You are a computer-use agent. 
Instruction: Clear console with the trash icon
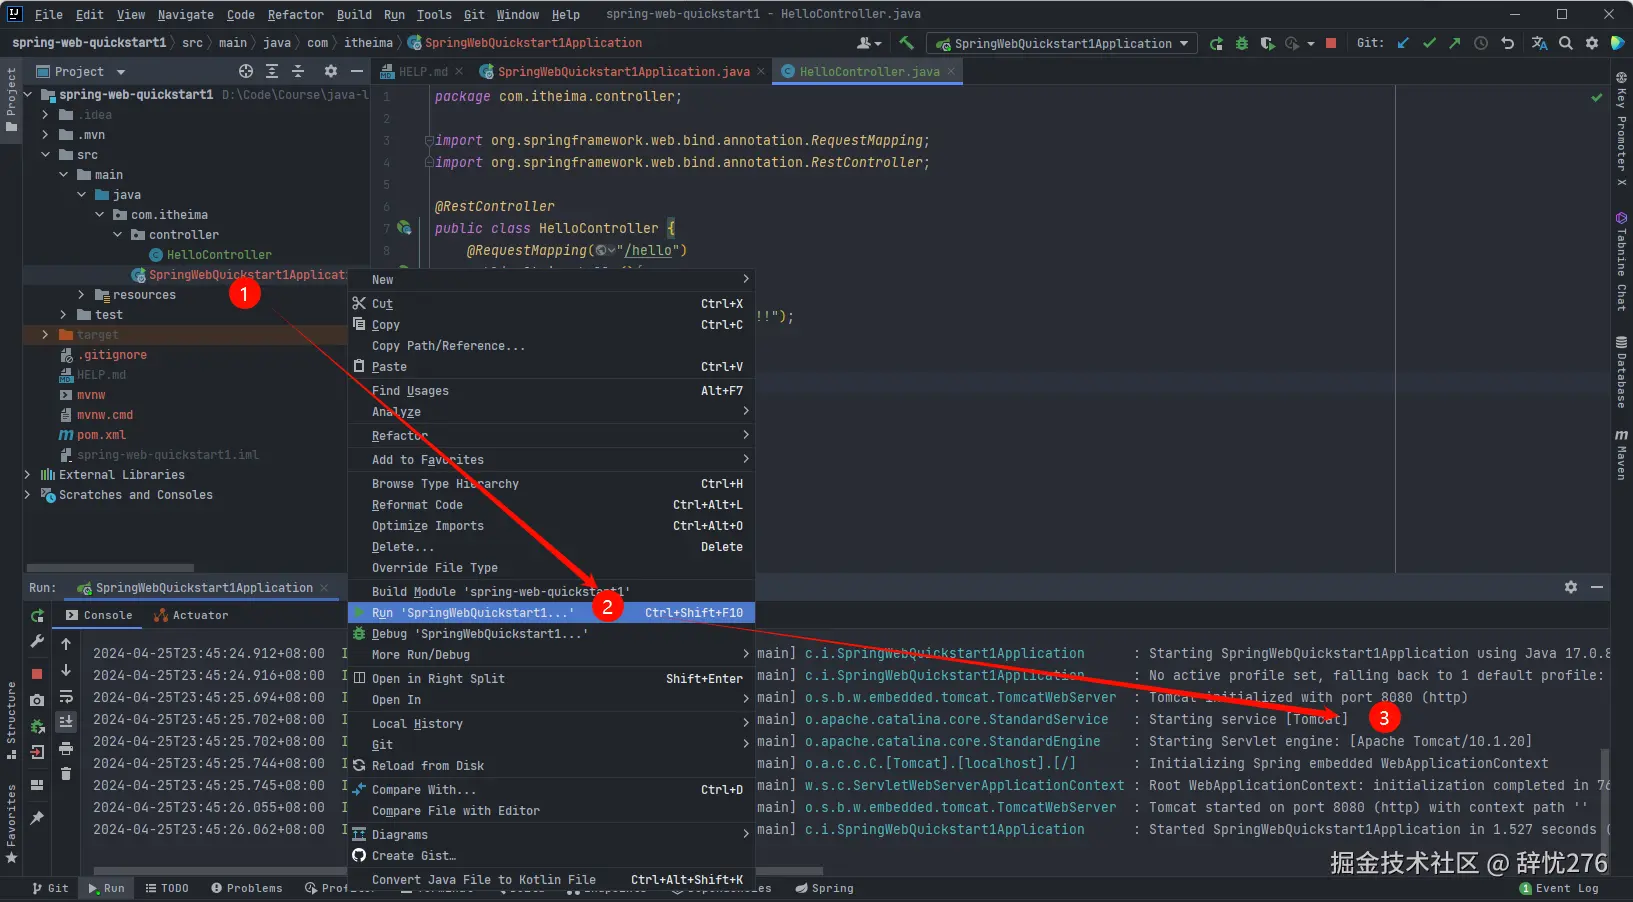click(x=66, y=773)
